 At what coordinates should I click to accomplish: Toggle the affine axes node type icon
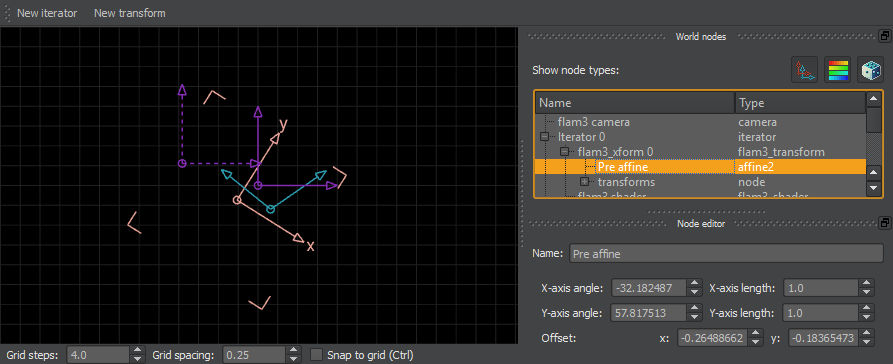pos(804,70)
